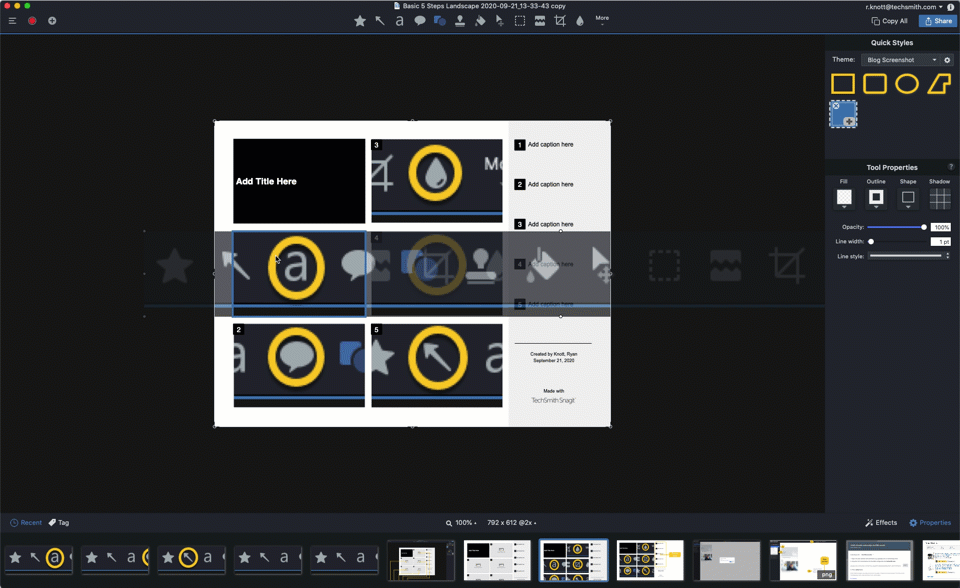
Task: Open the Outline color dropdown
Action: (876, 198)
